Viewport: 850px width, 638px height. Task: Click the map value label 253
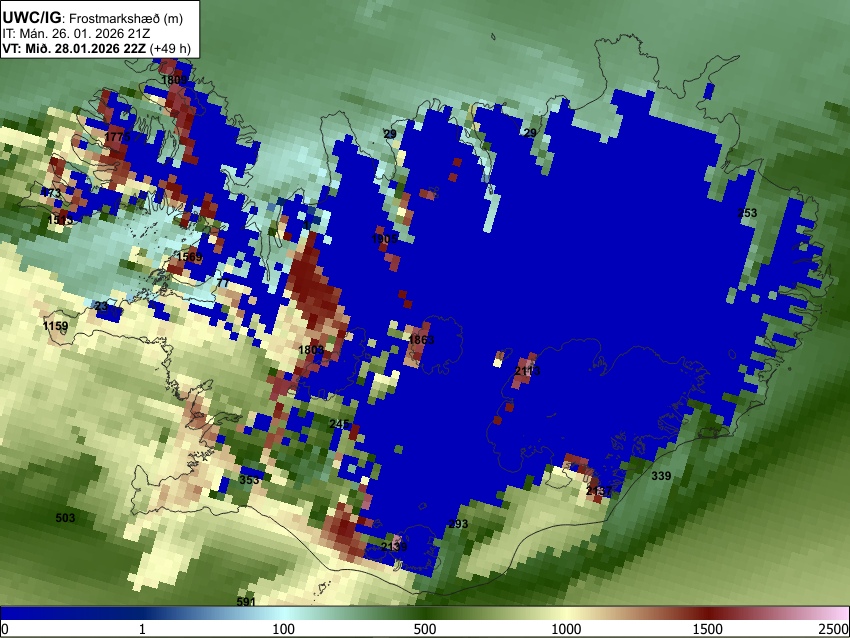click(747, 212)
